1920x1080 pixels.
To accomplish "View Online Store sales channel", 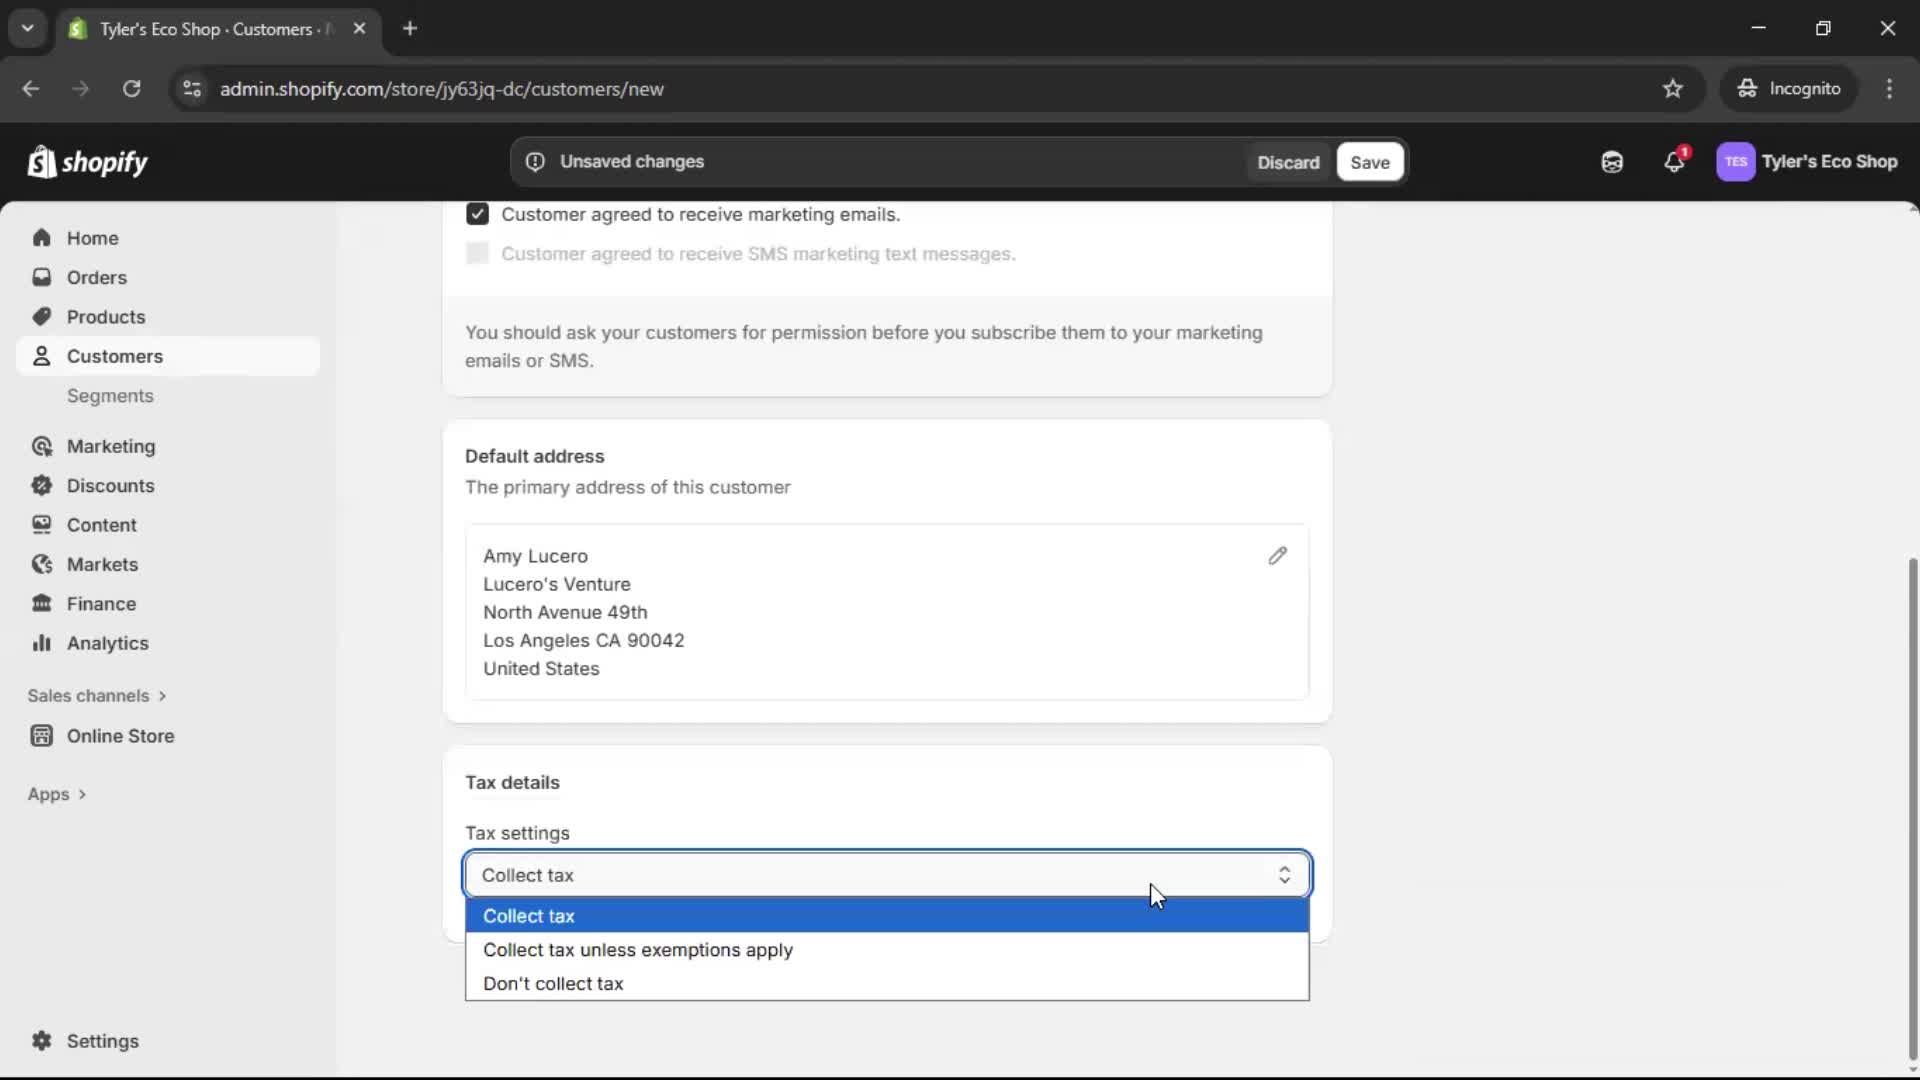I will click(x=118, y=735).
